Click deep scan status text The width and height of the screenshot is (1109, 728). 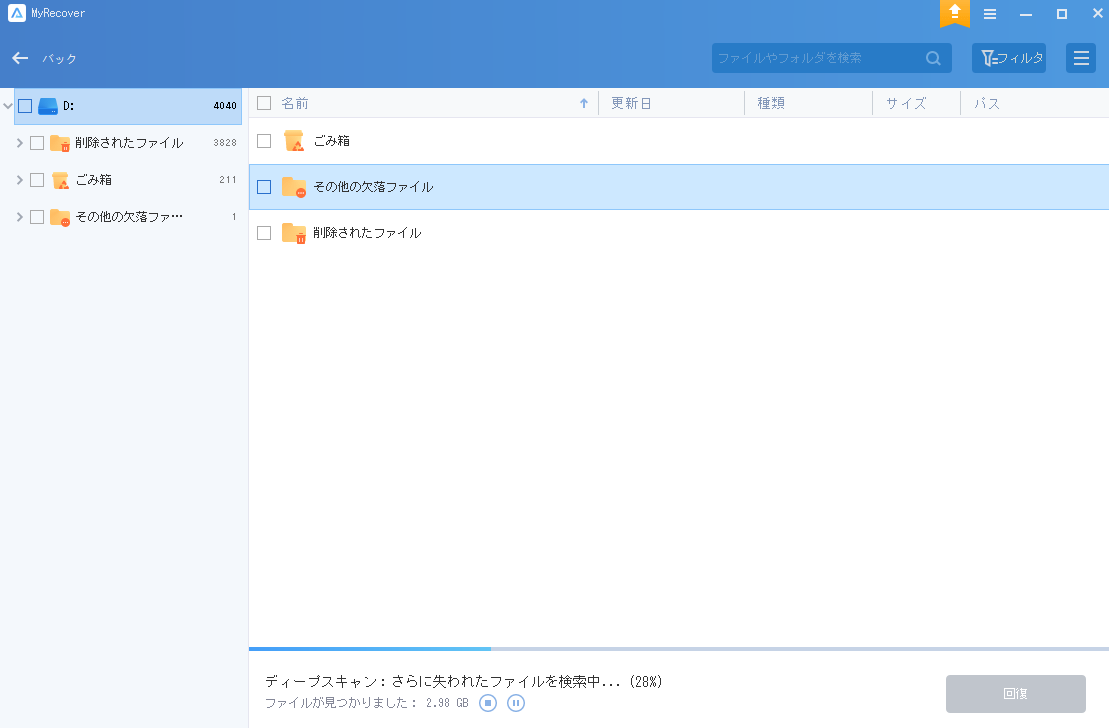click(463, 681)
